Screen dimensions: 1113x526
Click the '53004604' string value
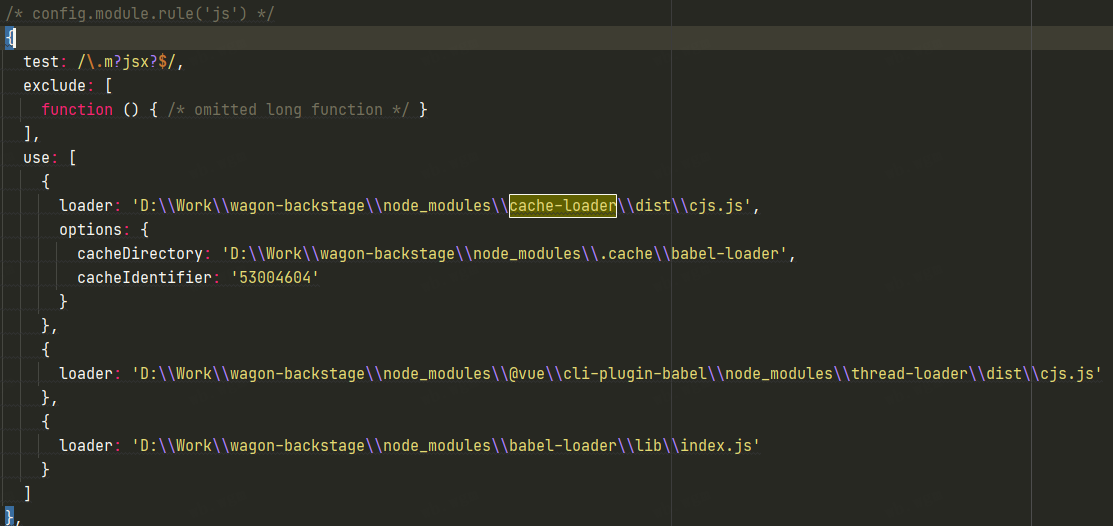tap(273, 278)
